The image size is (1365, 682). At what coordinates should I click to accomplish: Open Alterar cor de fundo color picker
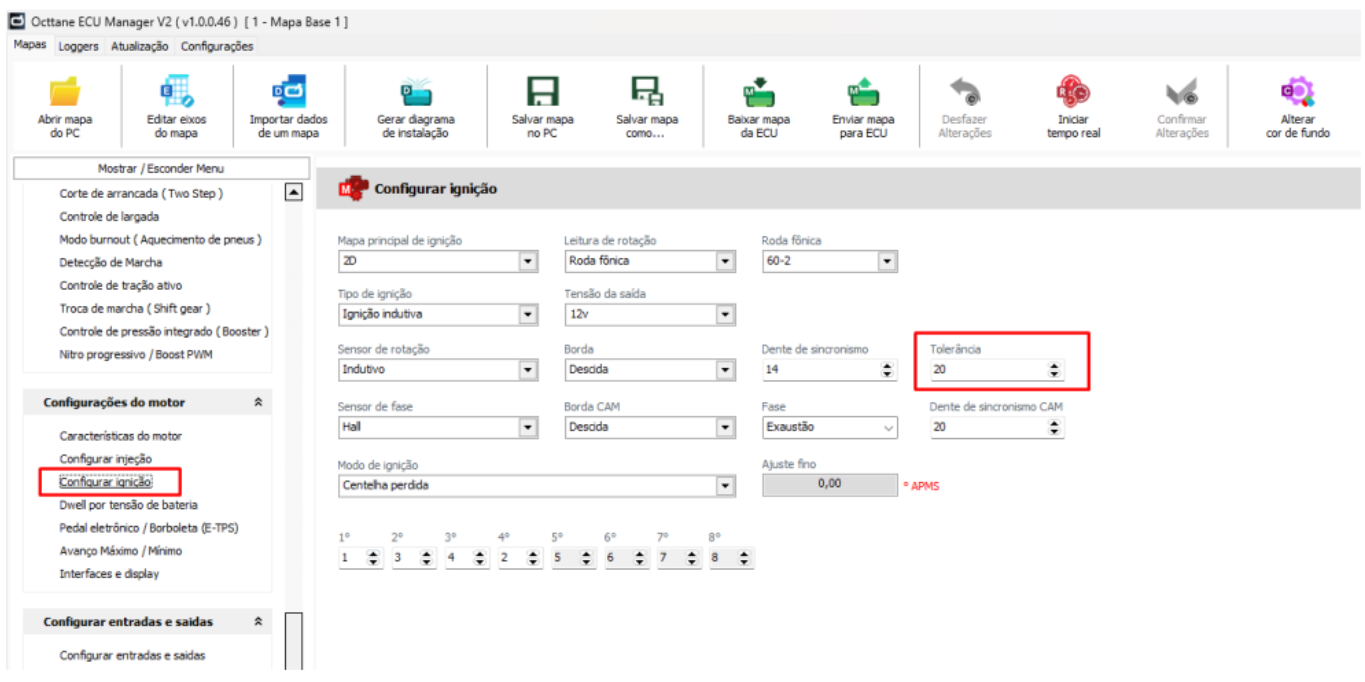(x=1297, y=92)
